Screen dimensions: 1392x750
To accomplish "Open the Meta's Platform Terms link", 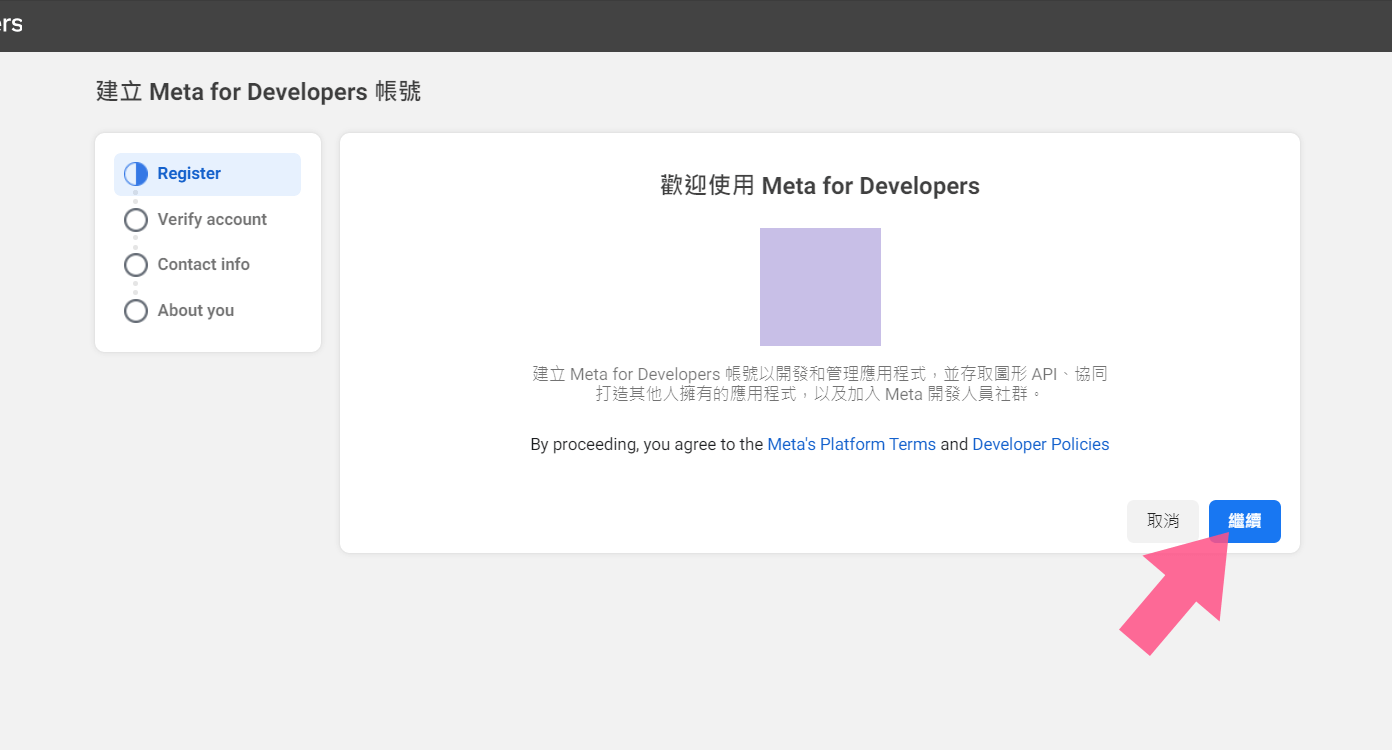I will [851, 444].
